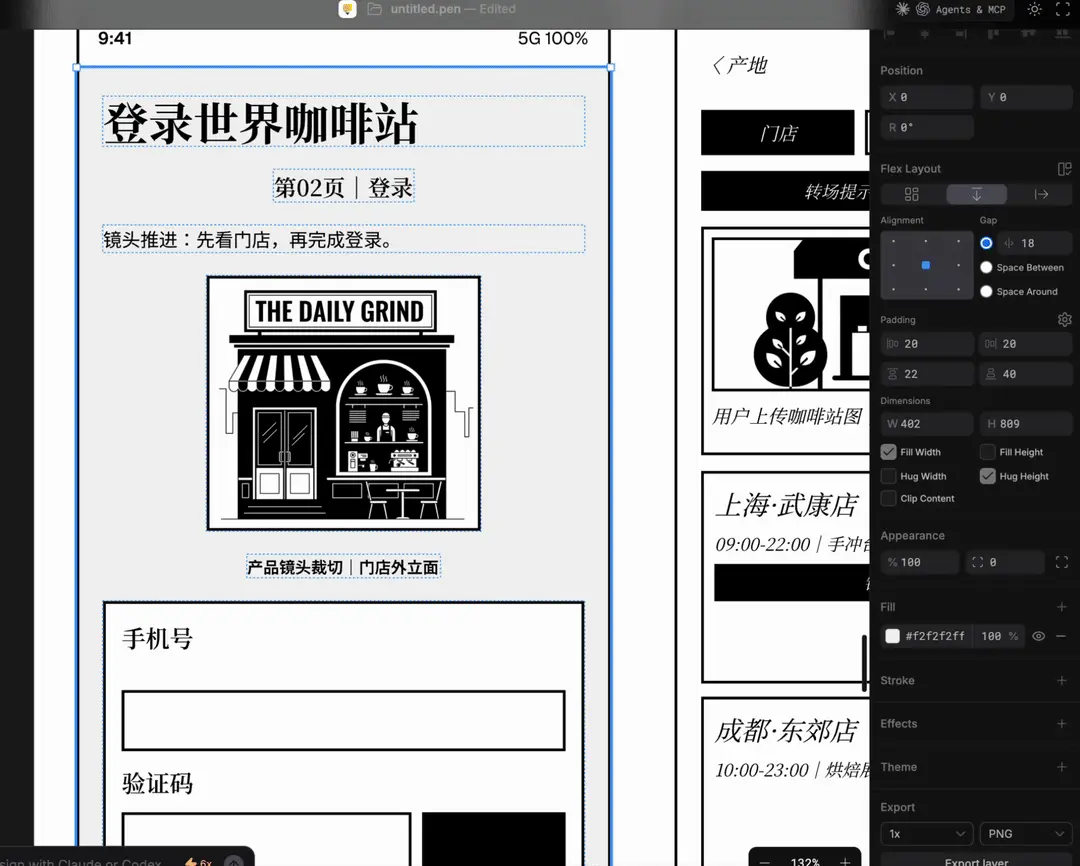Open the 1x export scale dropdown
The height and width of the screenshot is (866, 1080).
click(926, 833)
